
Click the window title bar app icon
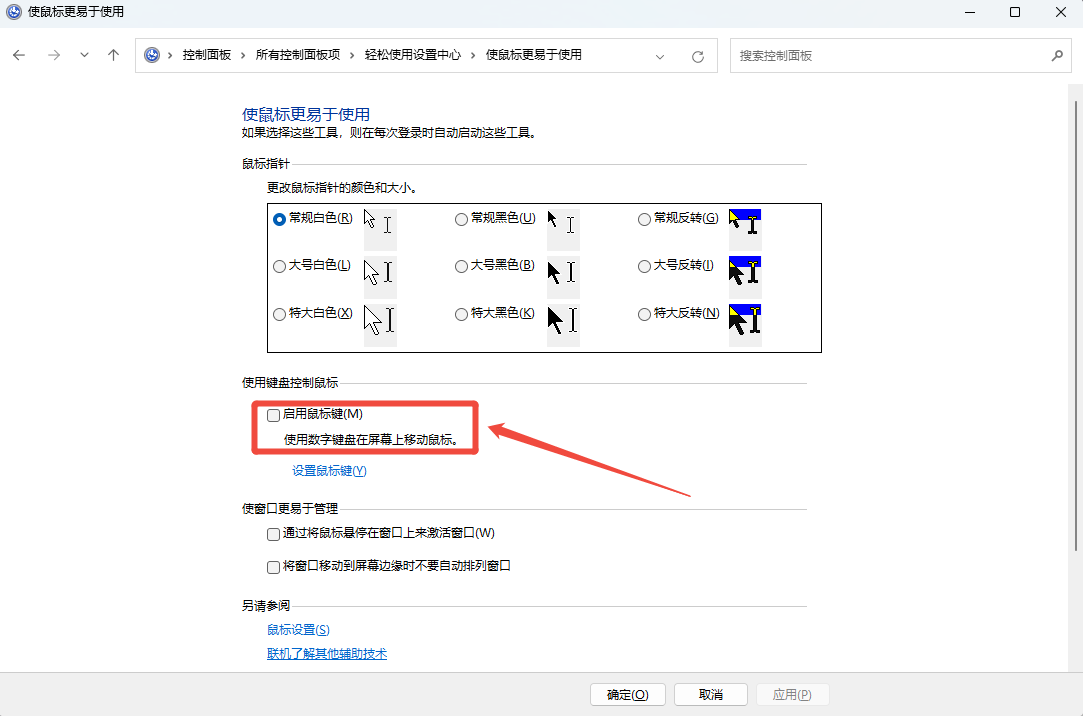click(x=13, y=12)
